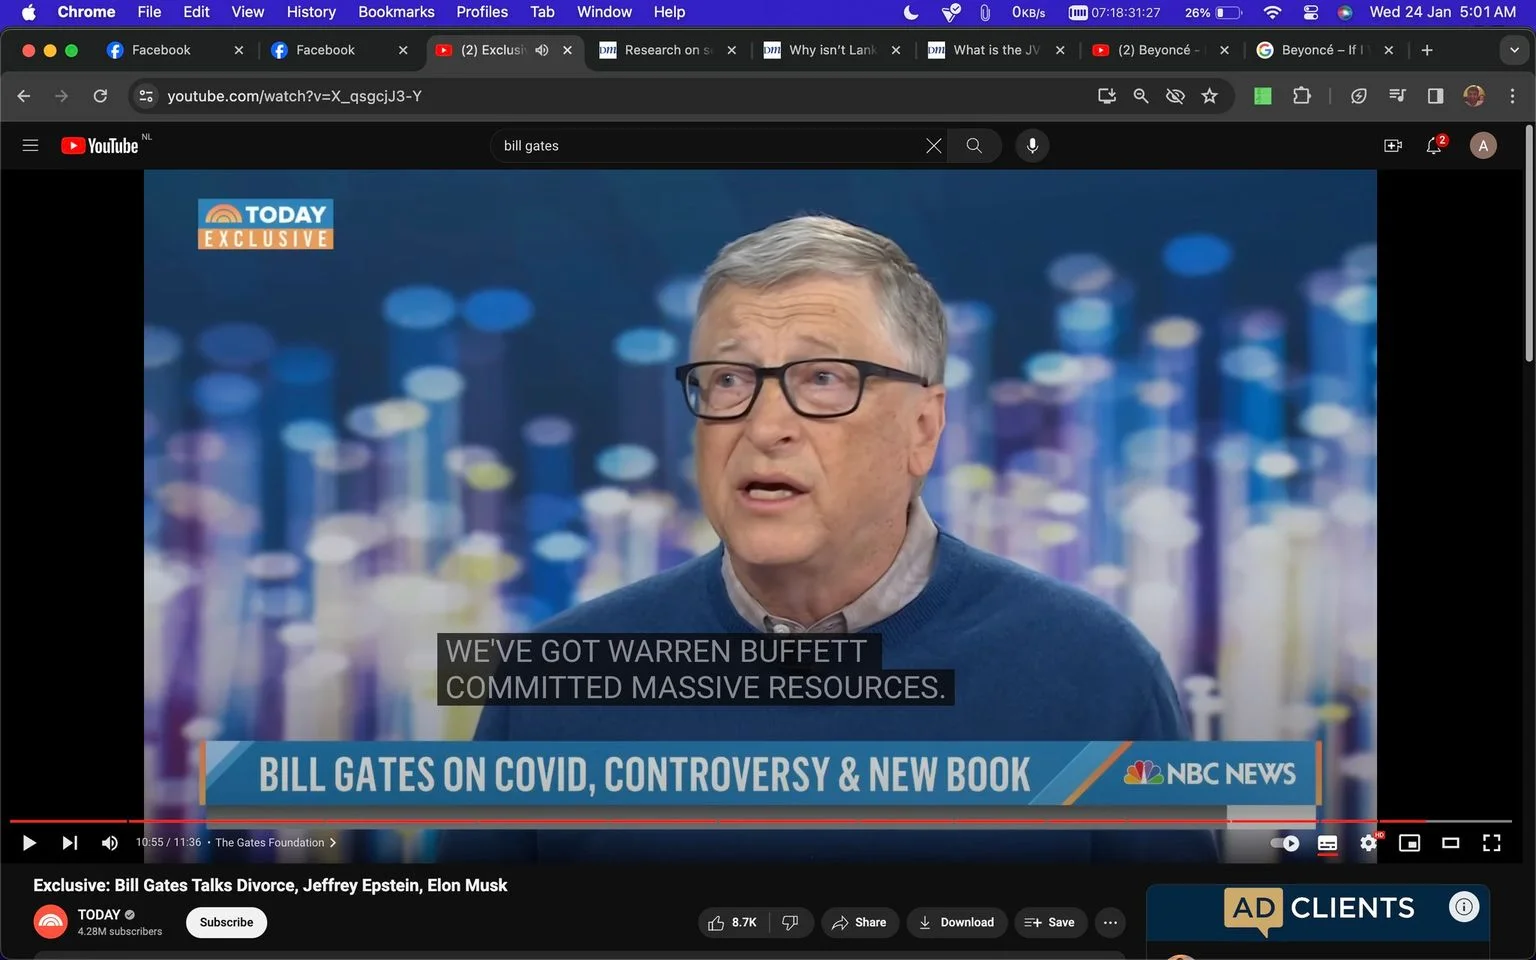The width and height of the screenshot is (1536, 960).
Task: Skip to the next video
Action: pyautogui.click(x=69, y=843)
